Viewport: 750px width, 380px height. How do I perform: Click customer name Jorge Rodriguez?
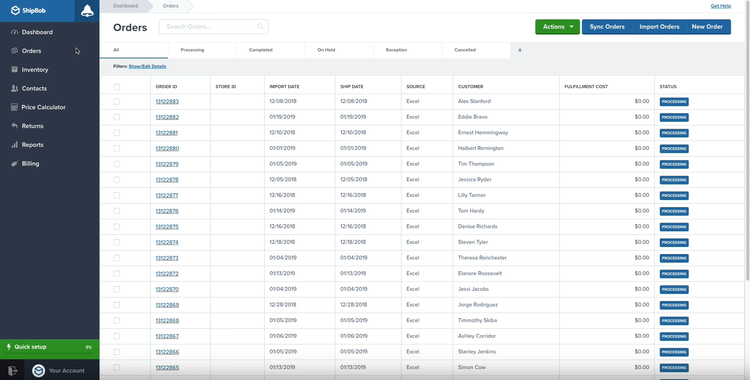477,305
